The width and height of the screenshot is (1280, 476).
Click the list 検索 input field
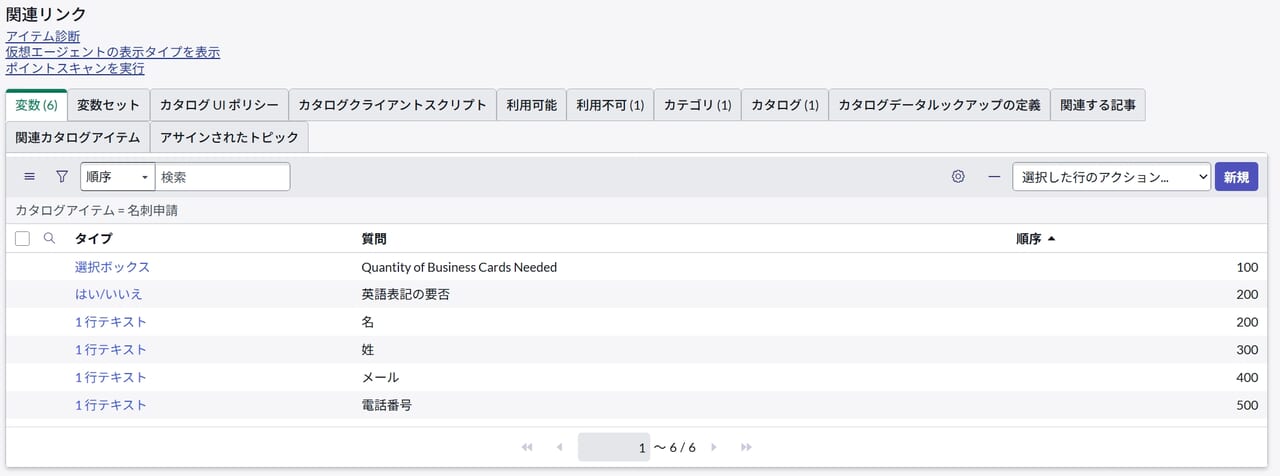(222, 177)
